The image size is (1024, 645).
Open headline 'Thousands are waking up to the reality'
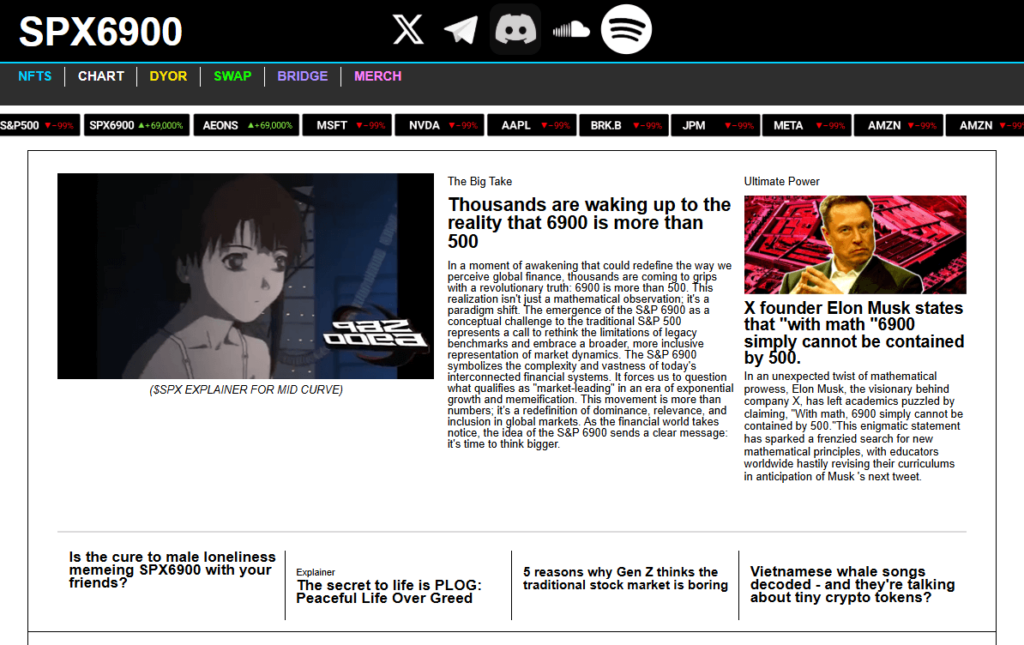click(589, 223)
